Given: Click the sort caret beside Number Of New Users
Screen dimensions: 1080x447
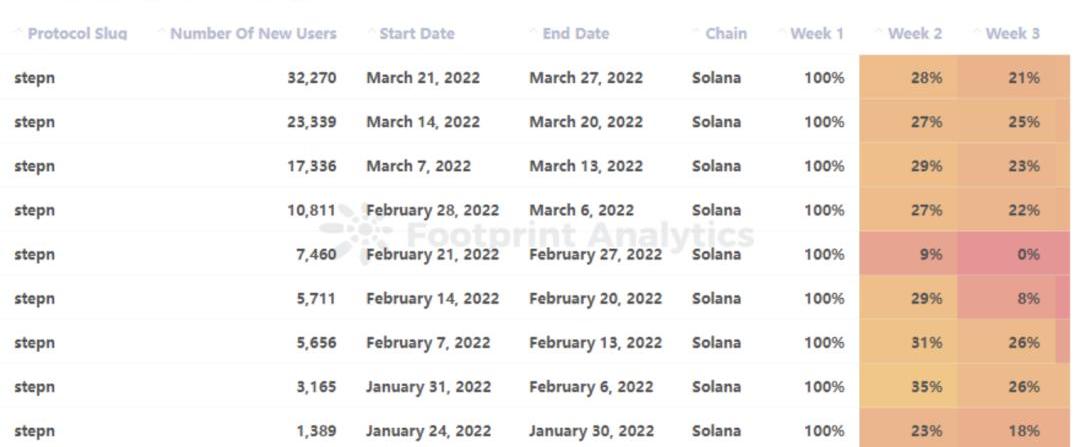Looking at the screenshot, I should [162, 33].
